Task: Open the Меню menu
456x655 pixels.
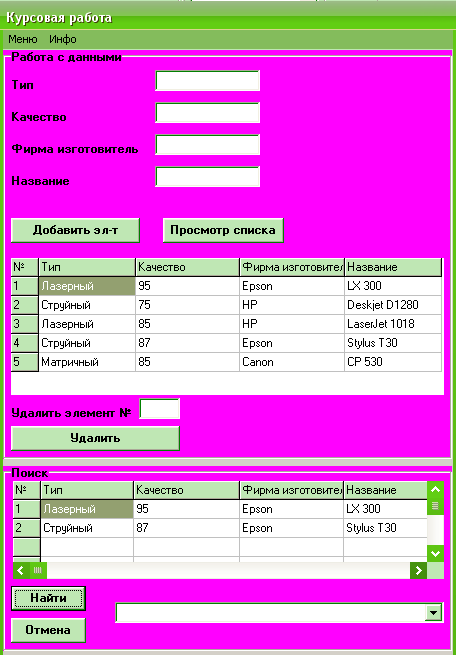Action: click(x=23, y=40)
